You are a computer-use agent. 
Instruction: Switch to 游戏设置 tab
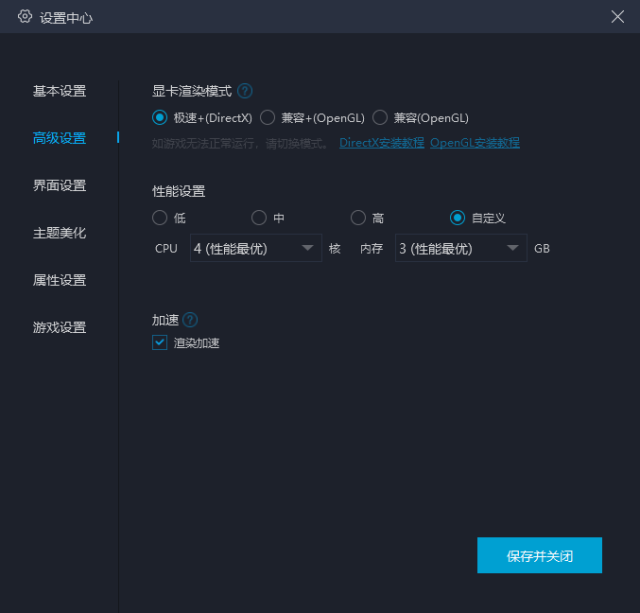click(x=60, y=327)
